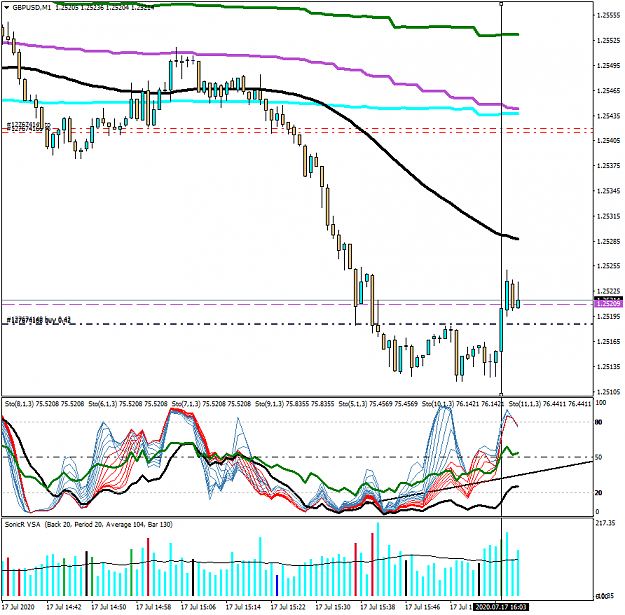
Task: Click the 217.35 volume scale label
Action: point(604,523)
